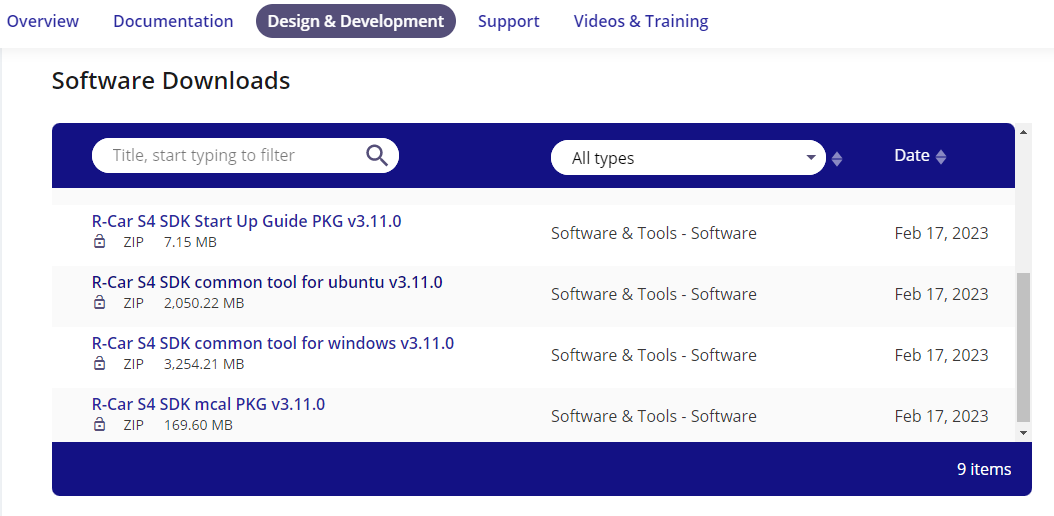Screen dimensions: 1054x516
Task: Open the Videos & Training tab
Action: tap(641, 21)
